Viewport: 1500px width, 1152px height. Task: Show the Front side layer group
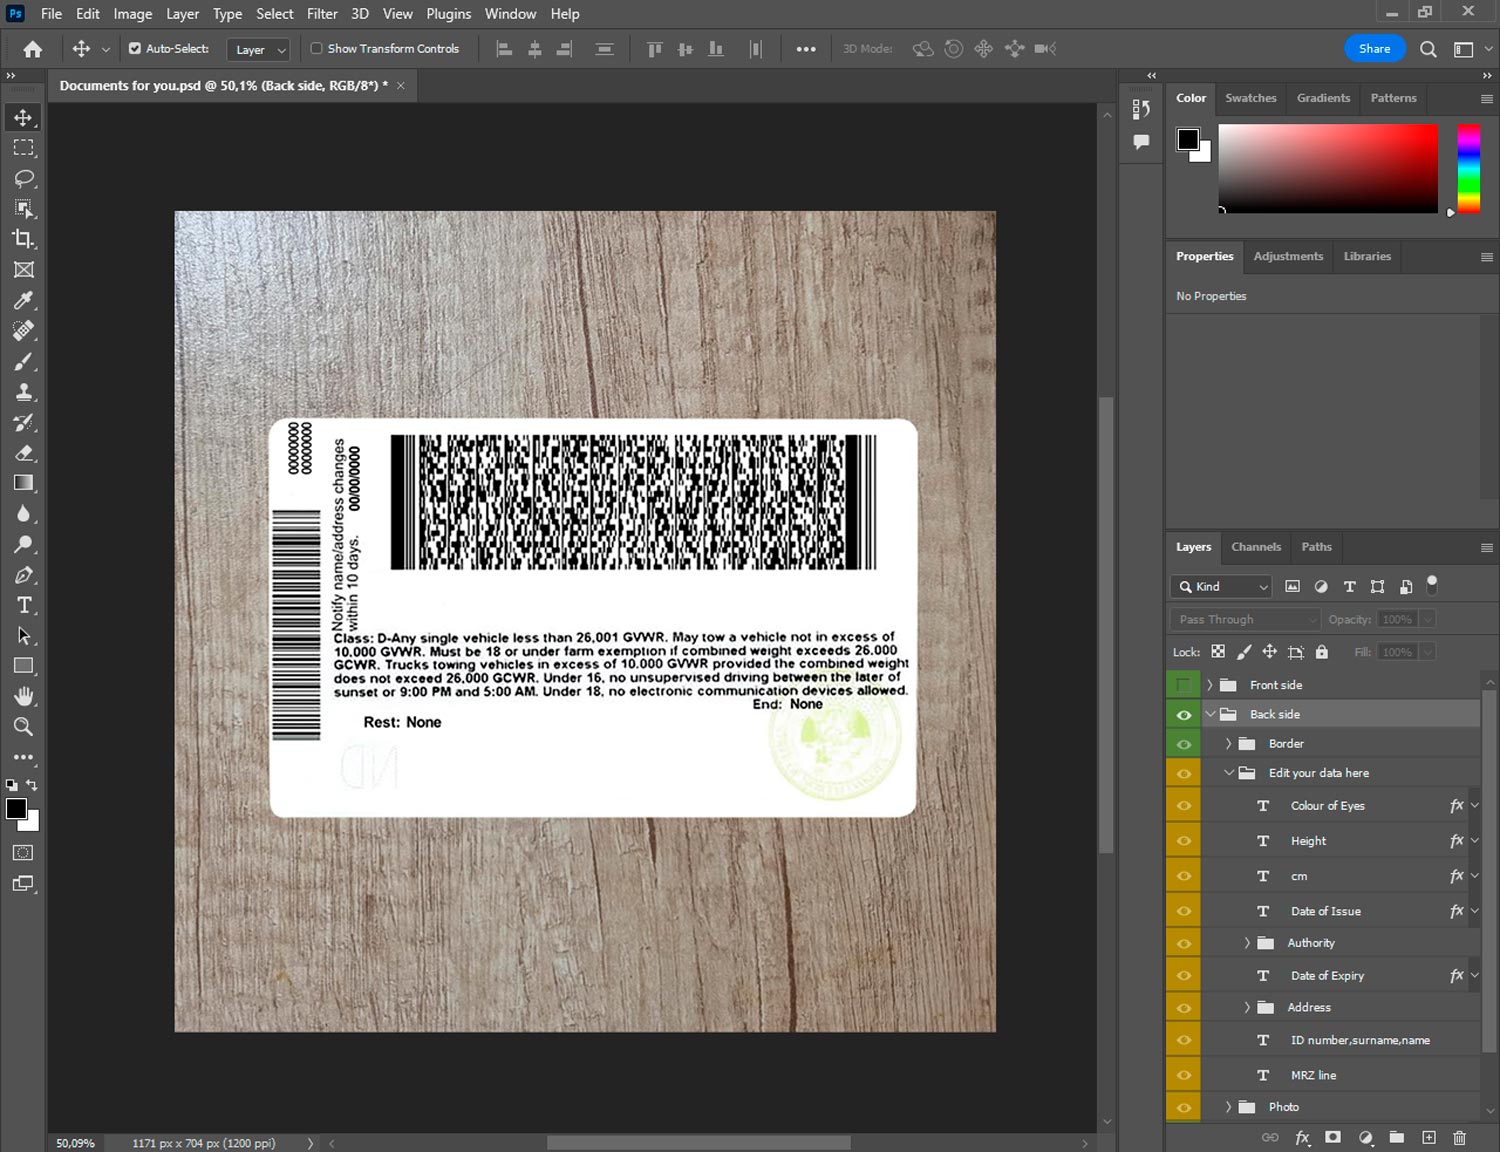point(1183,685)
